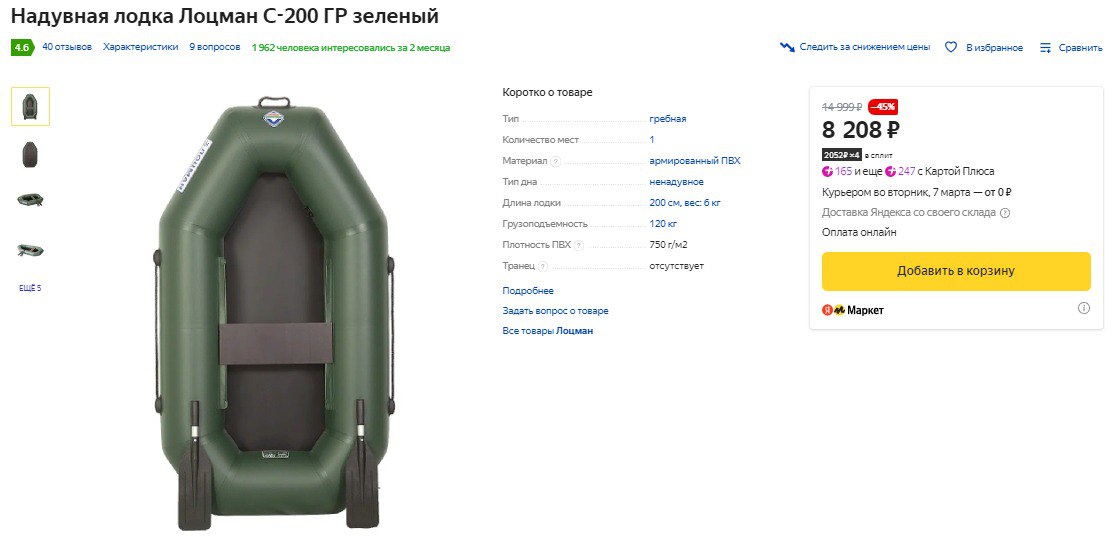The width and height of the screenshot is (1113, 537).
Task: Open the 9 вопросов section
Action: [214, 48]
